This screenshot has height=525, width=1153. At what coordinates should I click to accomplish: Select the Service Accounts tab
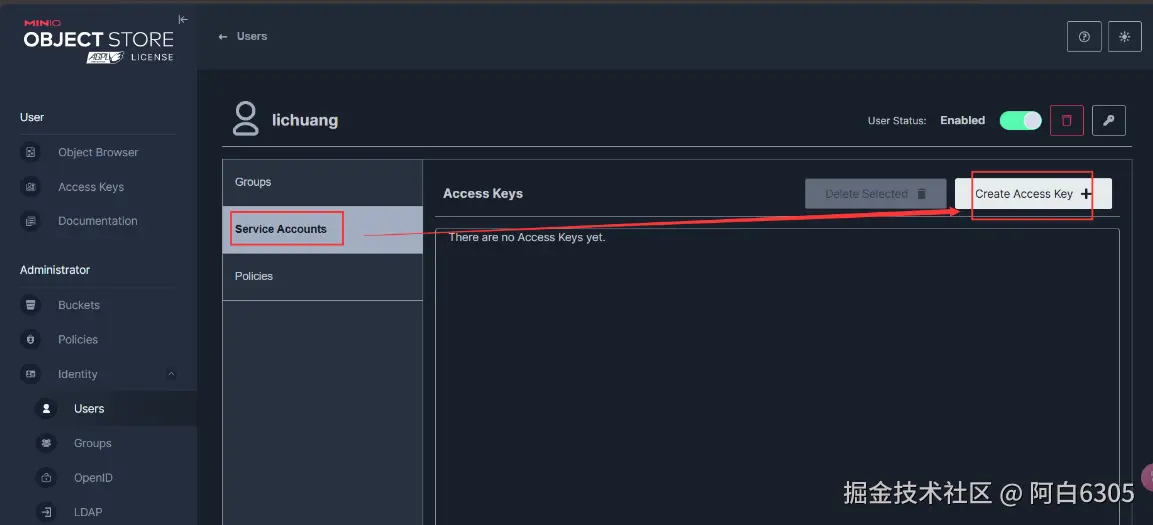coord(323,229)
